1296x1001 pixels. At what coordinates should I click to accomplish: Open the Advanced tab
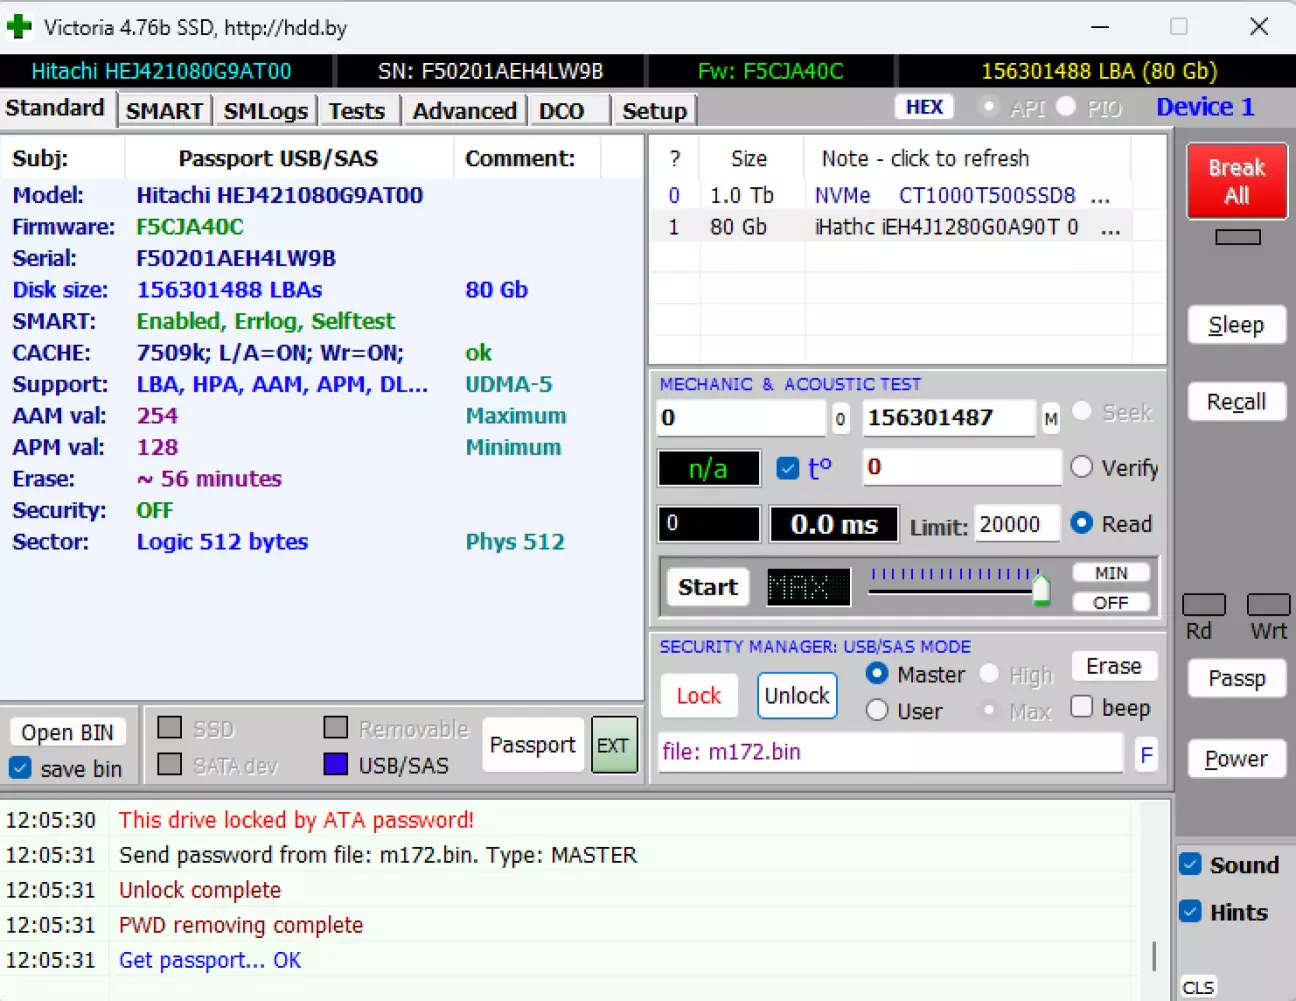tap(464, 111)
